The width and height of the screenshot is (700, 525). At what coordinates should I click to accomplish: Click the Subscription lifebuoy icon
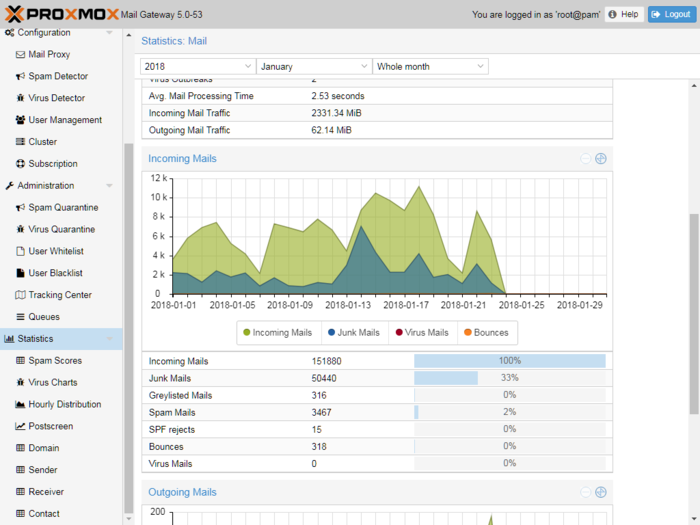click(20, 164)
